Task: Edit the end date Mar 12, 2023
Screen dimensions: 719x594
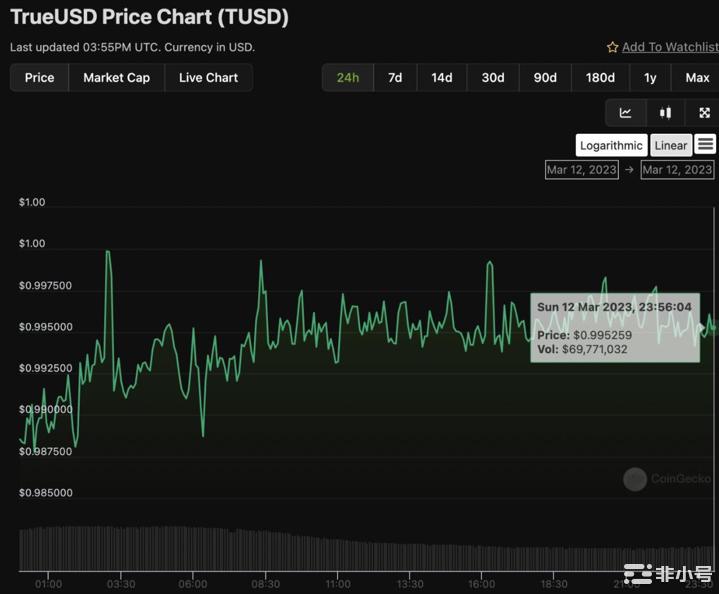Action: pos(677,170)
